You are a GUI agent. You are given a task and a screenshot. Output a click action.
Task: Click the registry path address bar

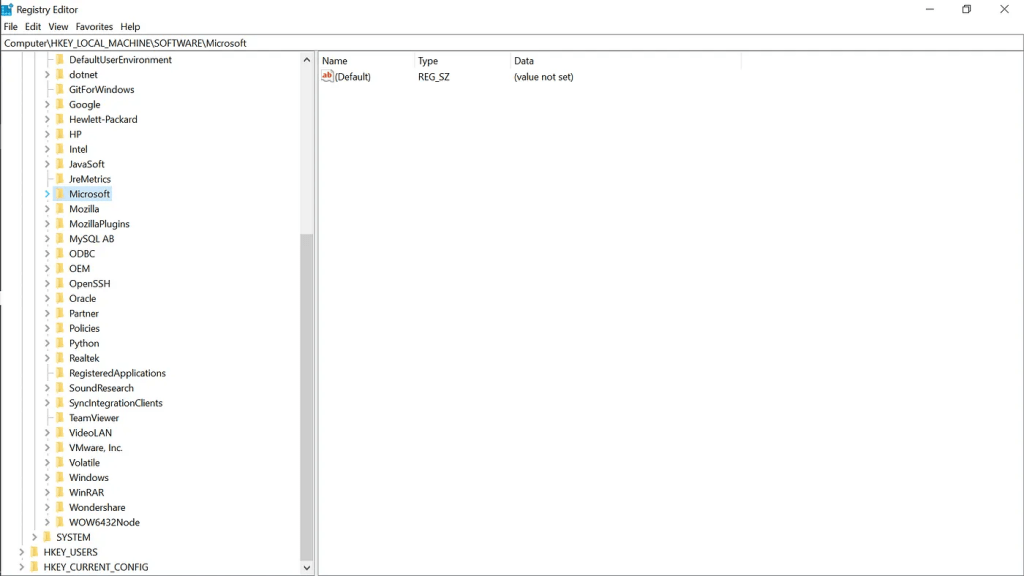point(500,43)
